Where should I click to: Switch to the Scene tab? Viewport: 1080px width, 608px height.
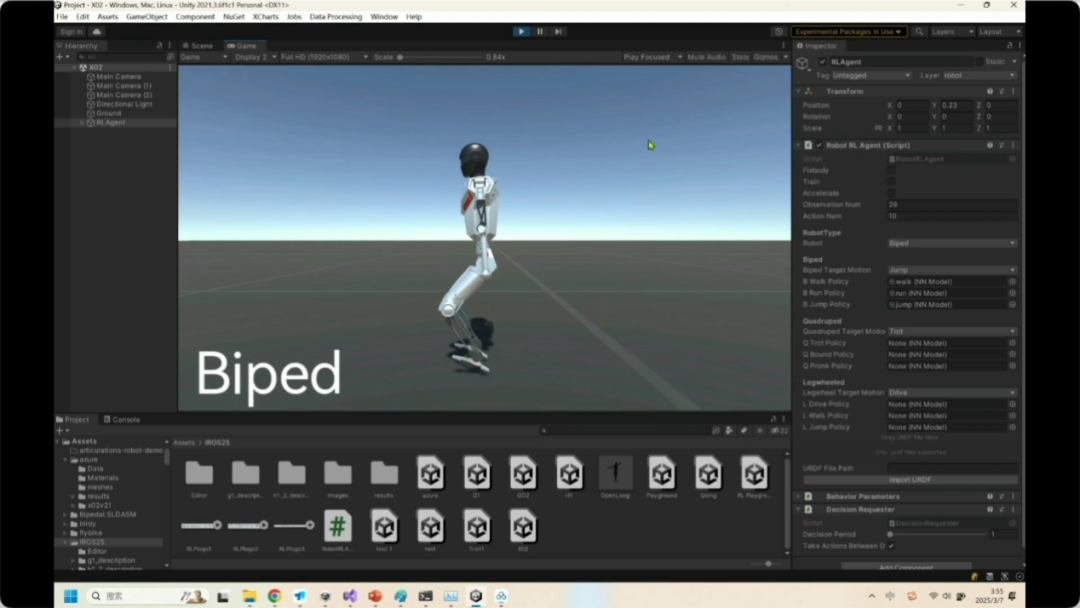pos(198,45)
